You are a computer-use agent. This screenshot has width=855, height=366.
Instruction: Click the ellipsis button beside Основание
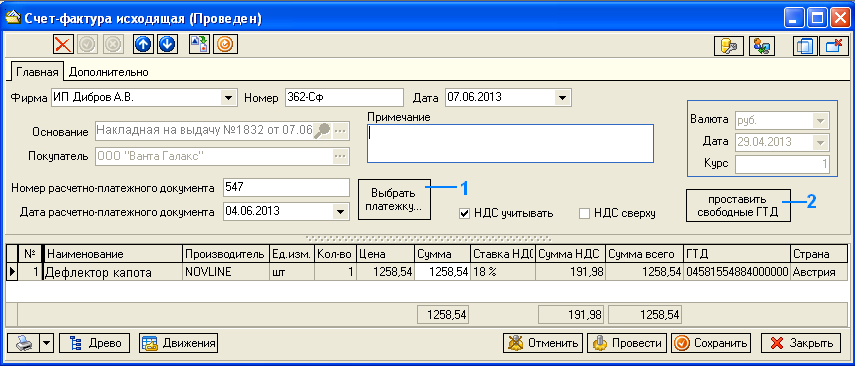340,131
